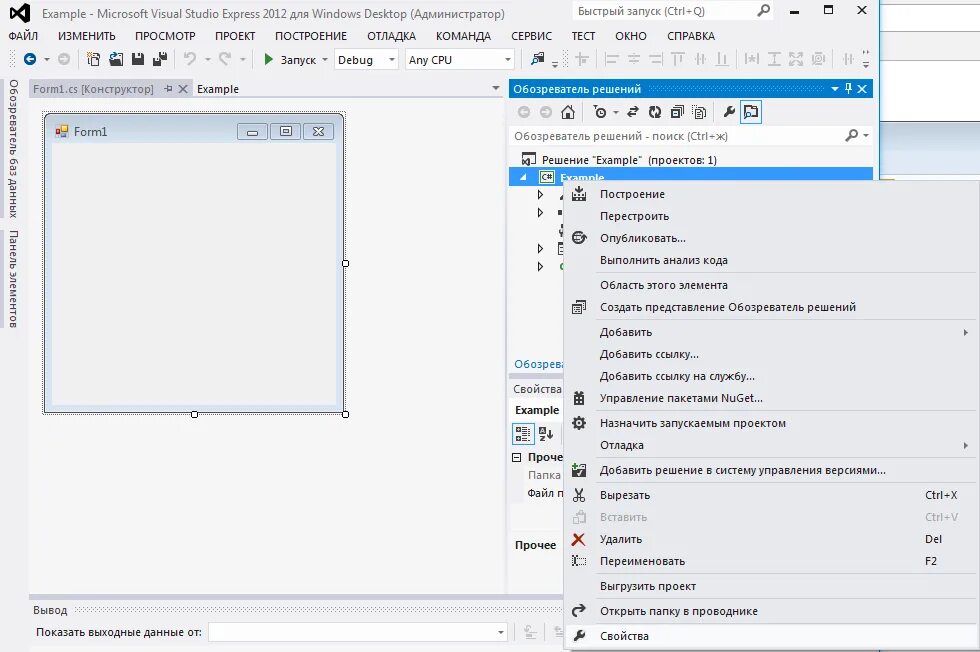Open the Обозреватель баз данных side tab
Viewport: 980px width, 652px height.
(14, 148)
